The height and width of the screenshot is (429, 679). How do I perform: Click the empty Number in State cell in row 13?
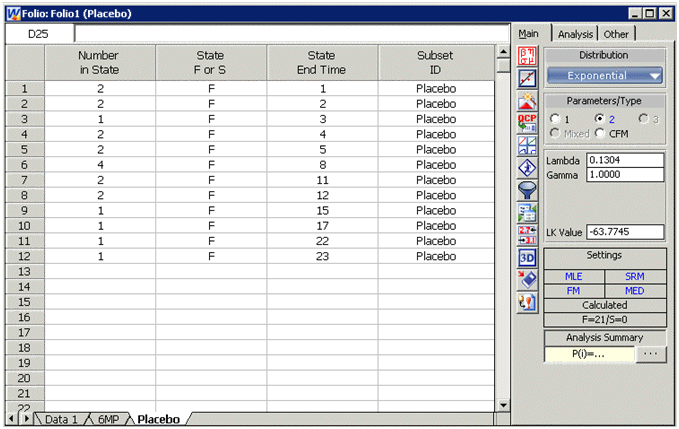tap(100, 271)
